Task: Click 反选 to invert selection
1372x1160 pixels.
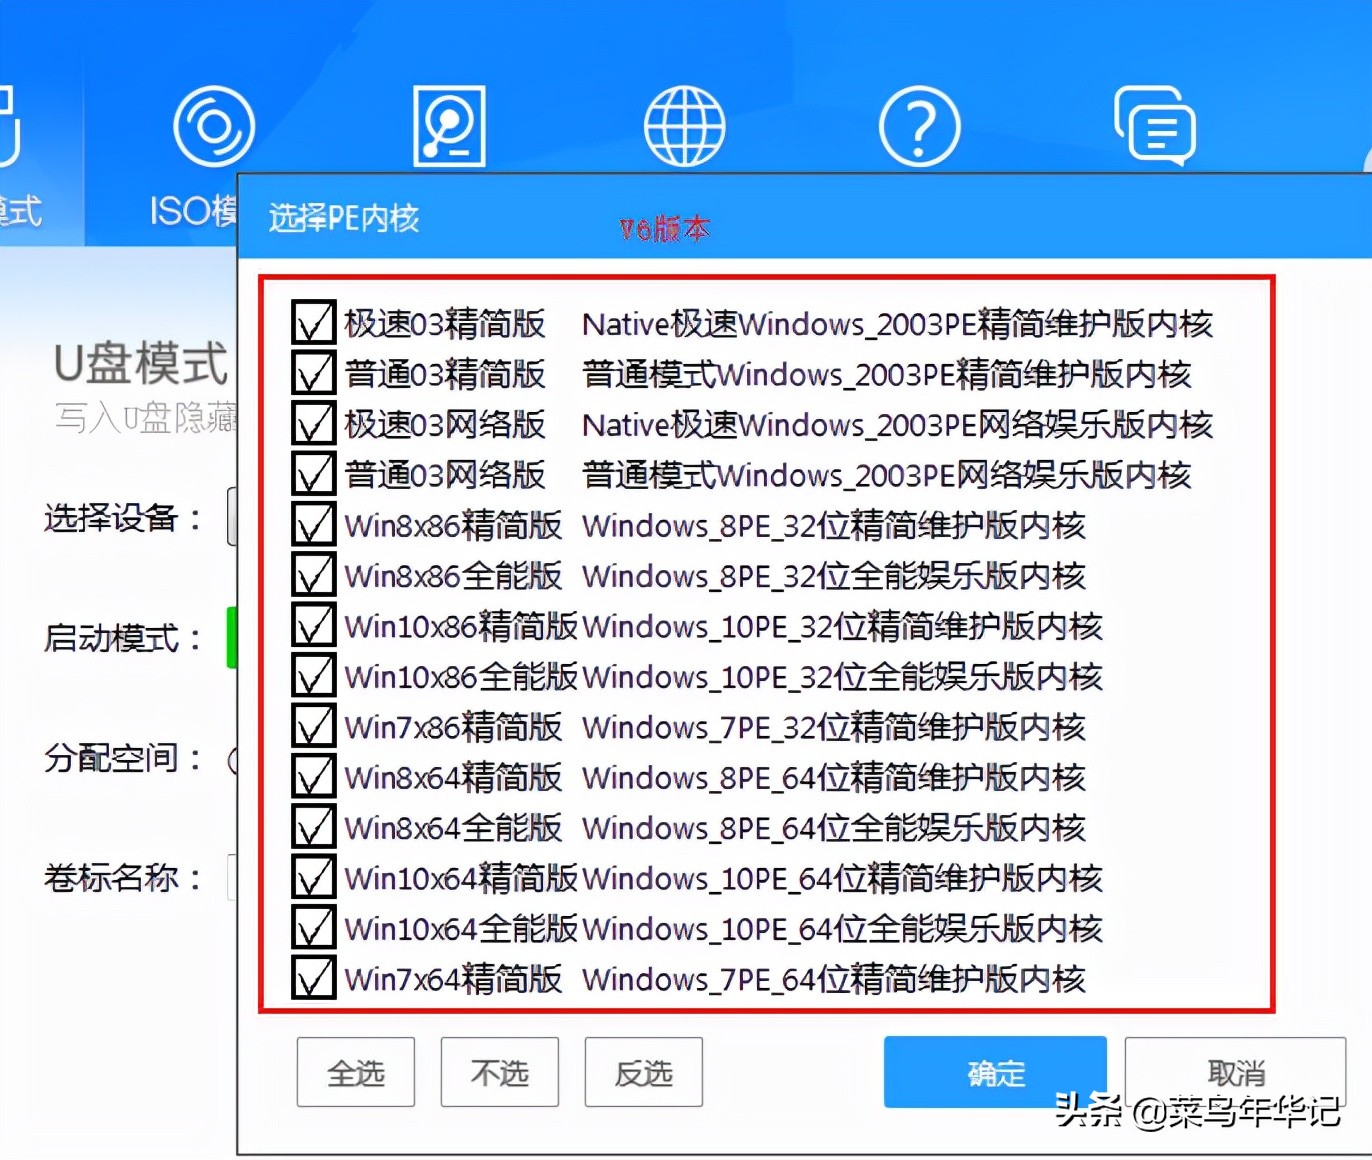Action: (643, 1072)
